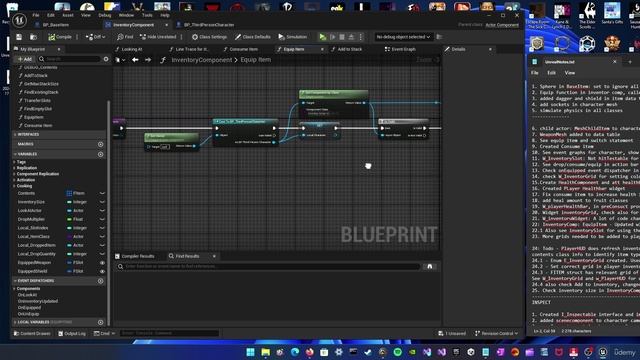Open the debug object selector dropdown
This screenshot has width=640, height=360.
tap(403, 37)
